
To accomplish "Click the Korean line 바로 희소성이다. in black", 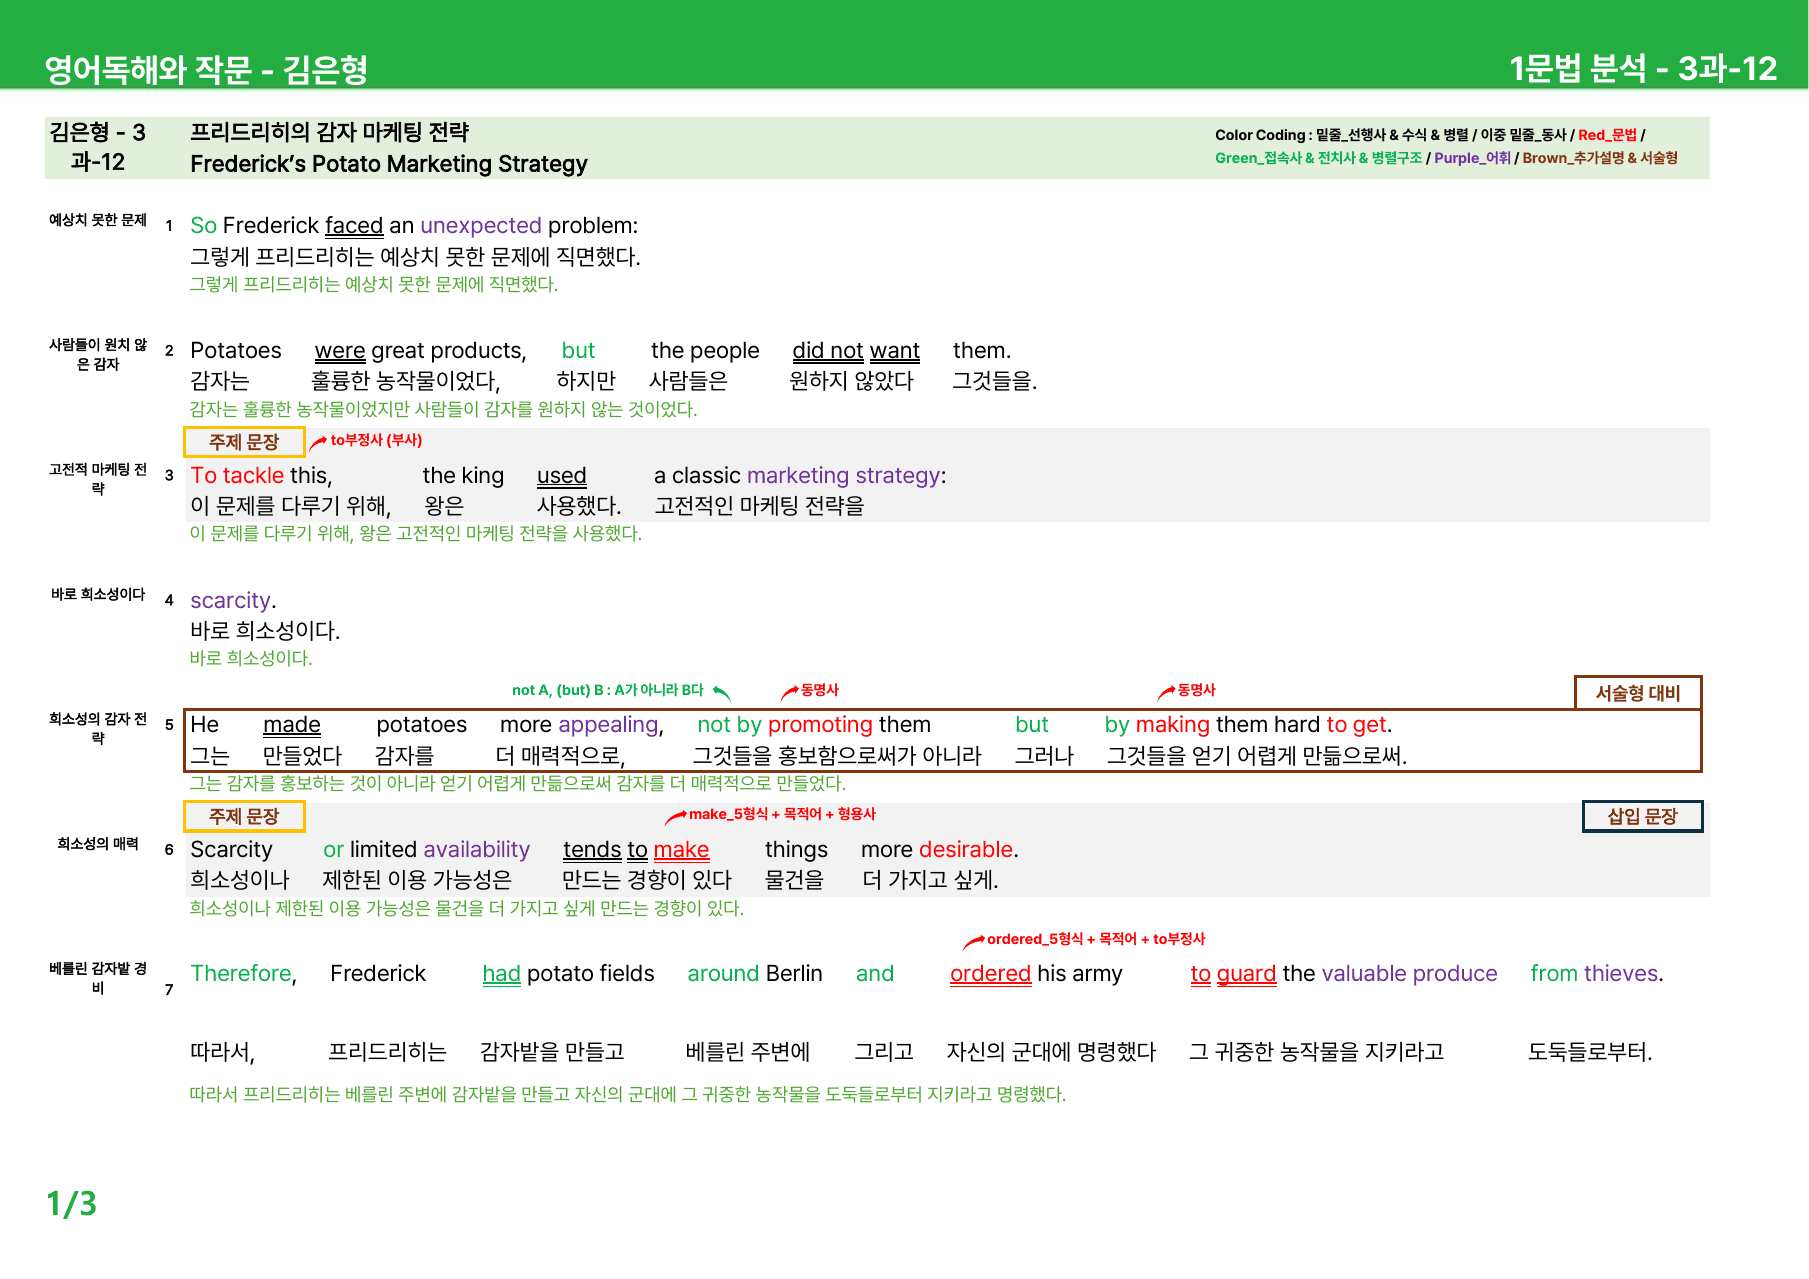I will (x=265, y=631).
